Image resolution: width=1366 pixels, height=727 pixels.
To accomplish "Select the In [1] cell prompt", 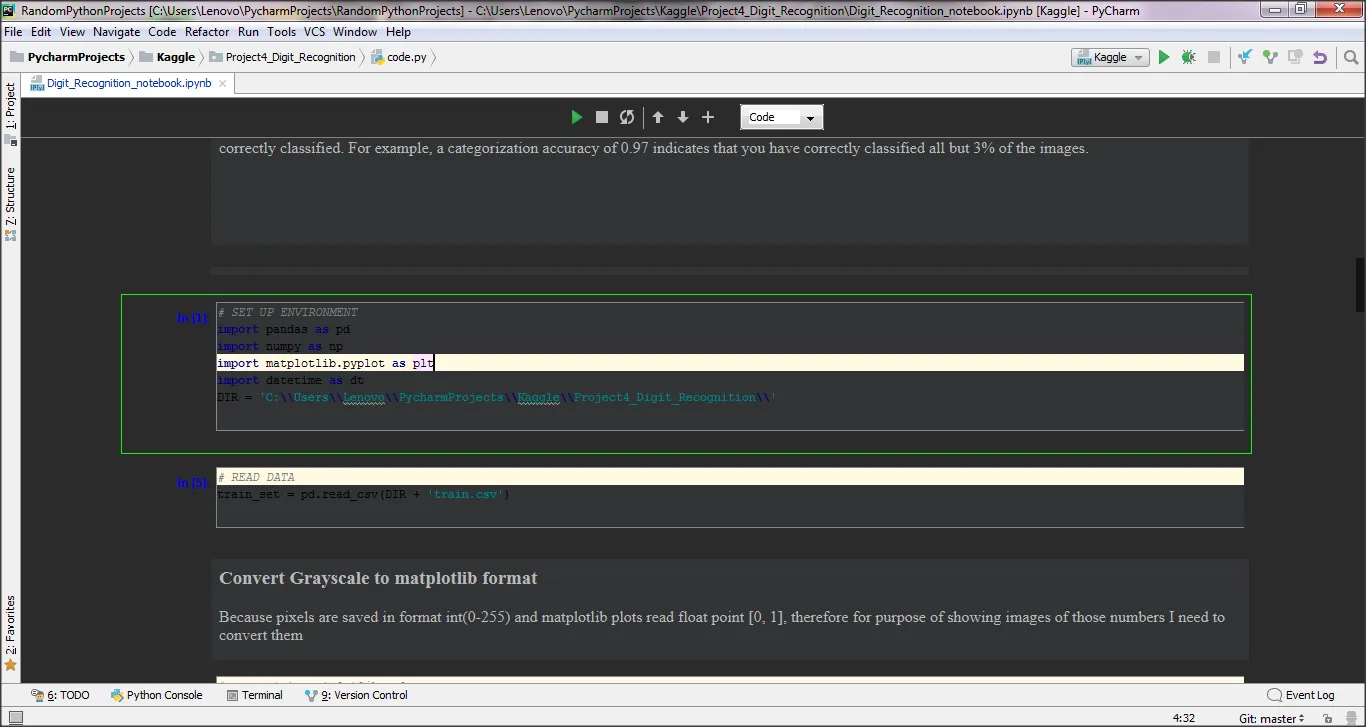I will [193, 318].
